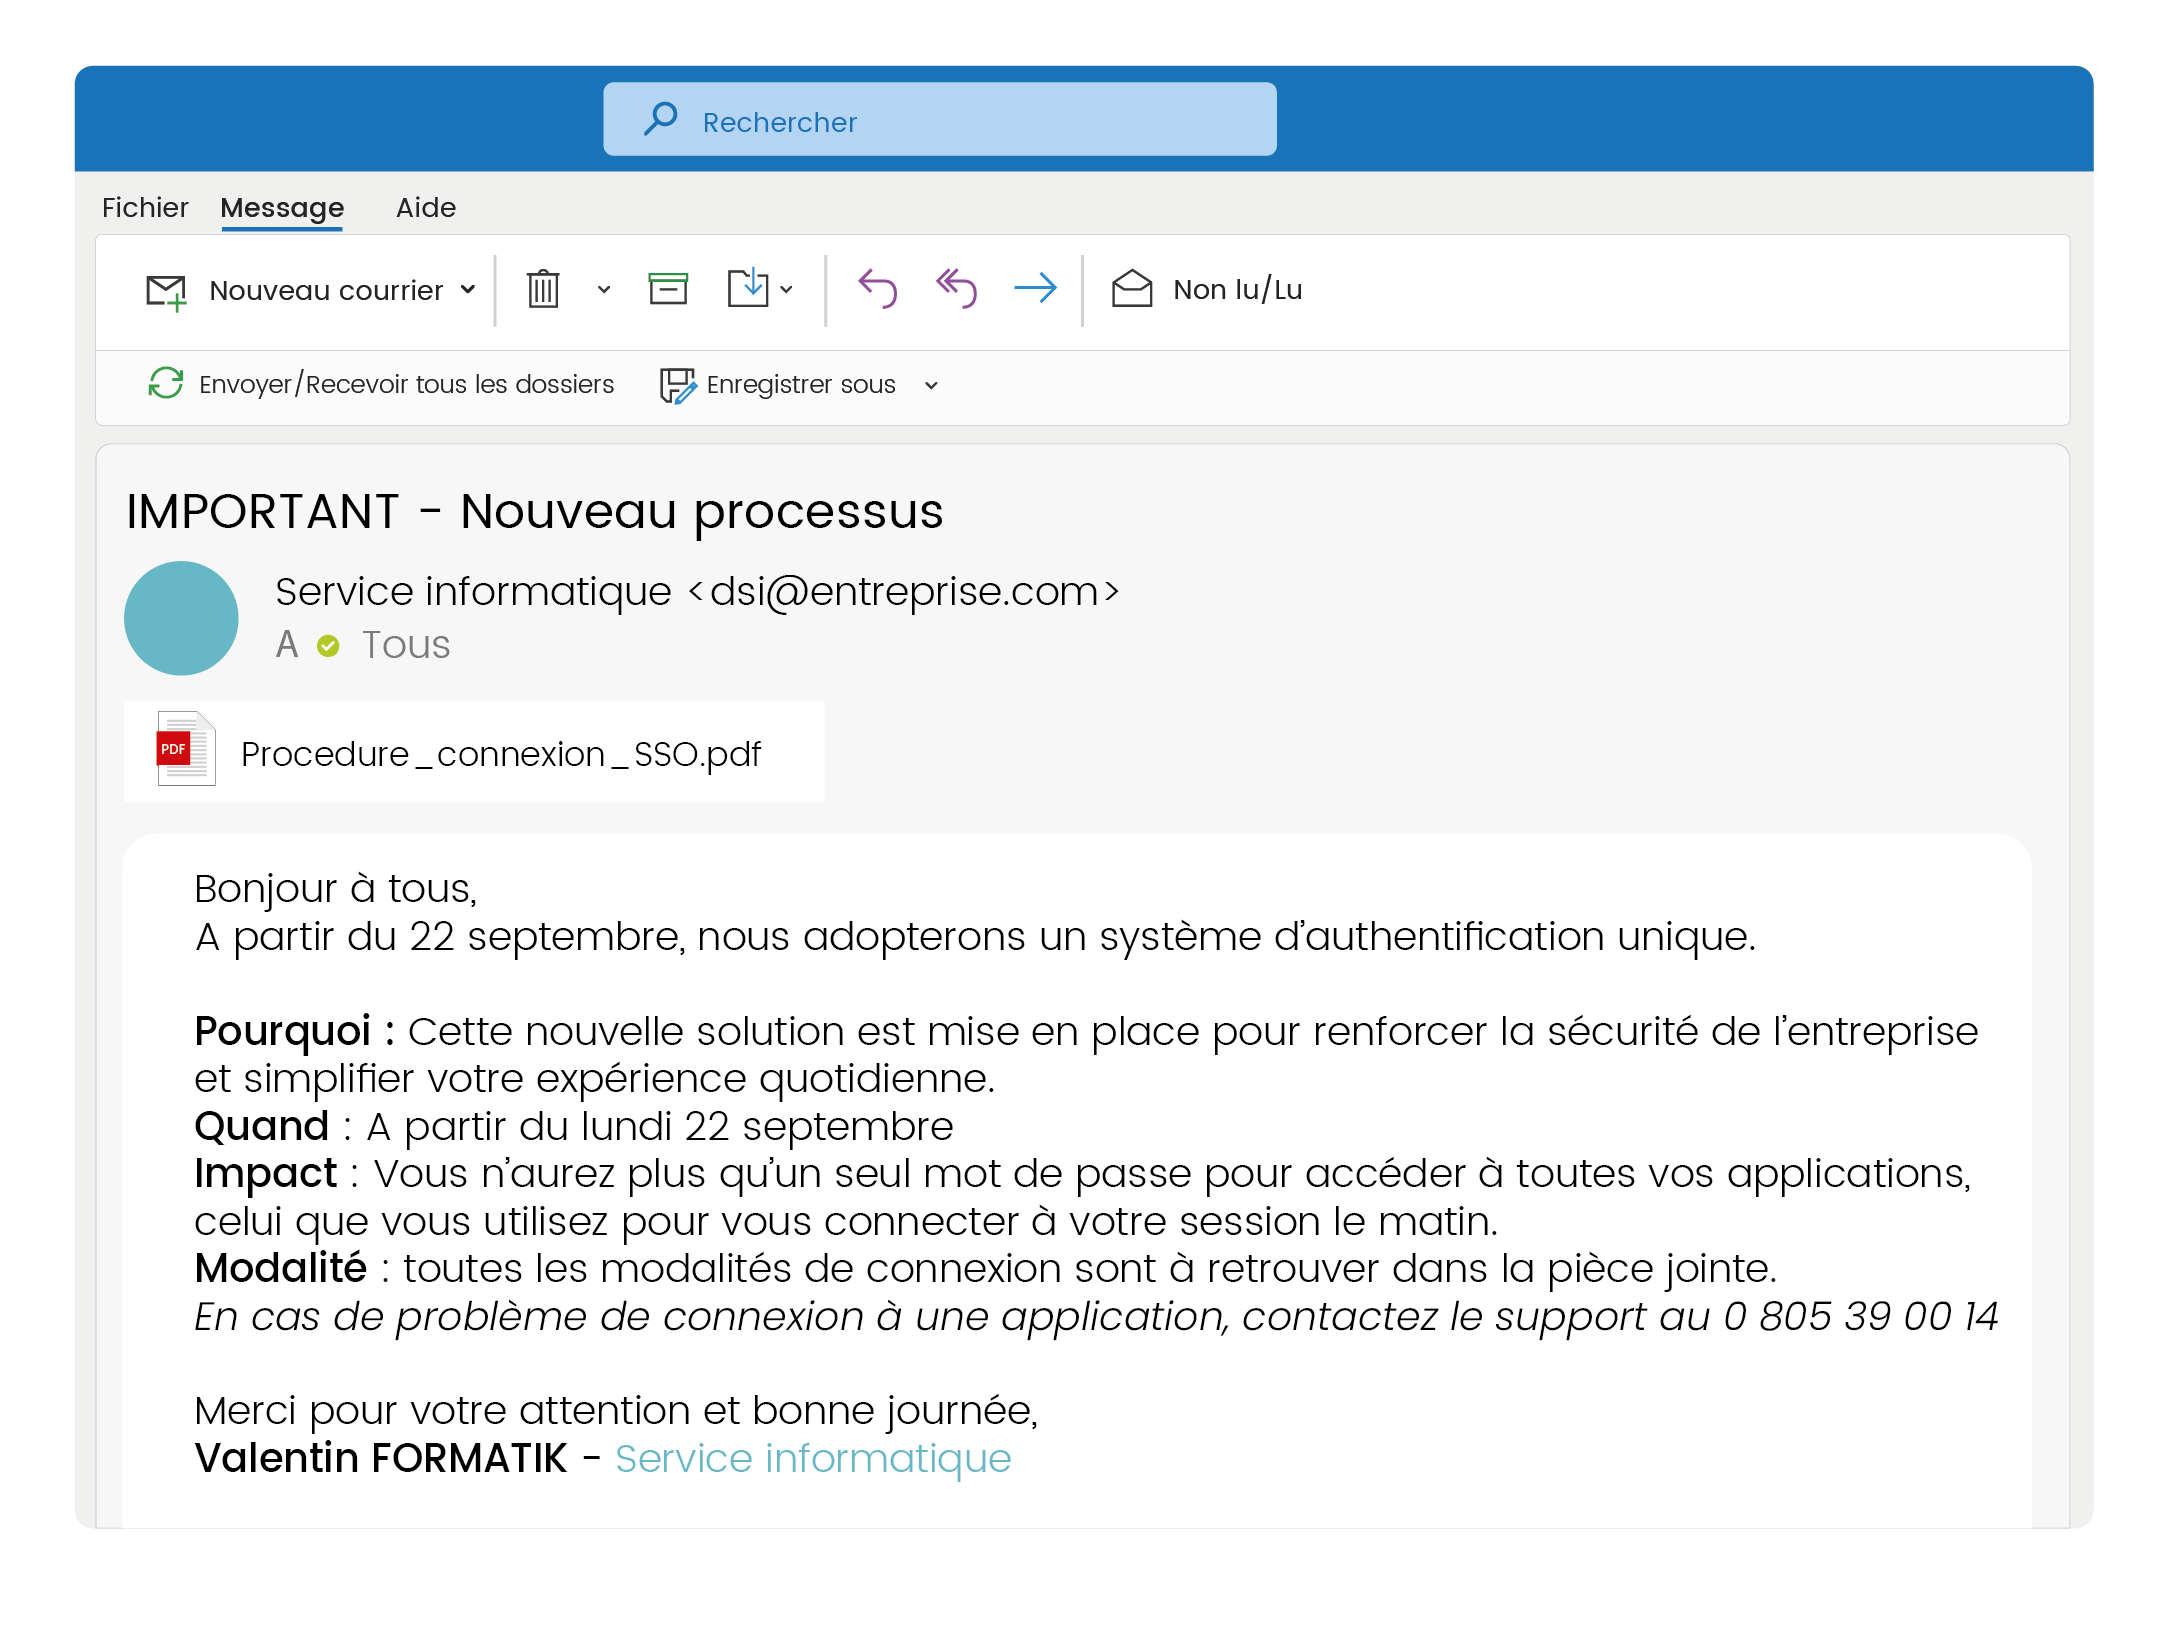
Task: Click Envoyer/Recevoir tous les dossiers
Action: pos(406,384)
